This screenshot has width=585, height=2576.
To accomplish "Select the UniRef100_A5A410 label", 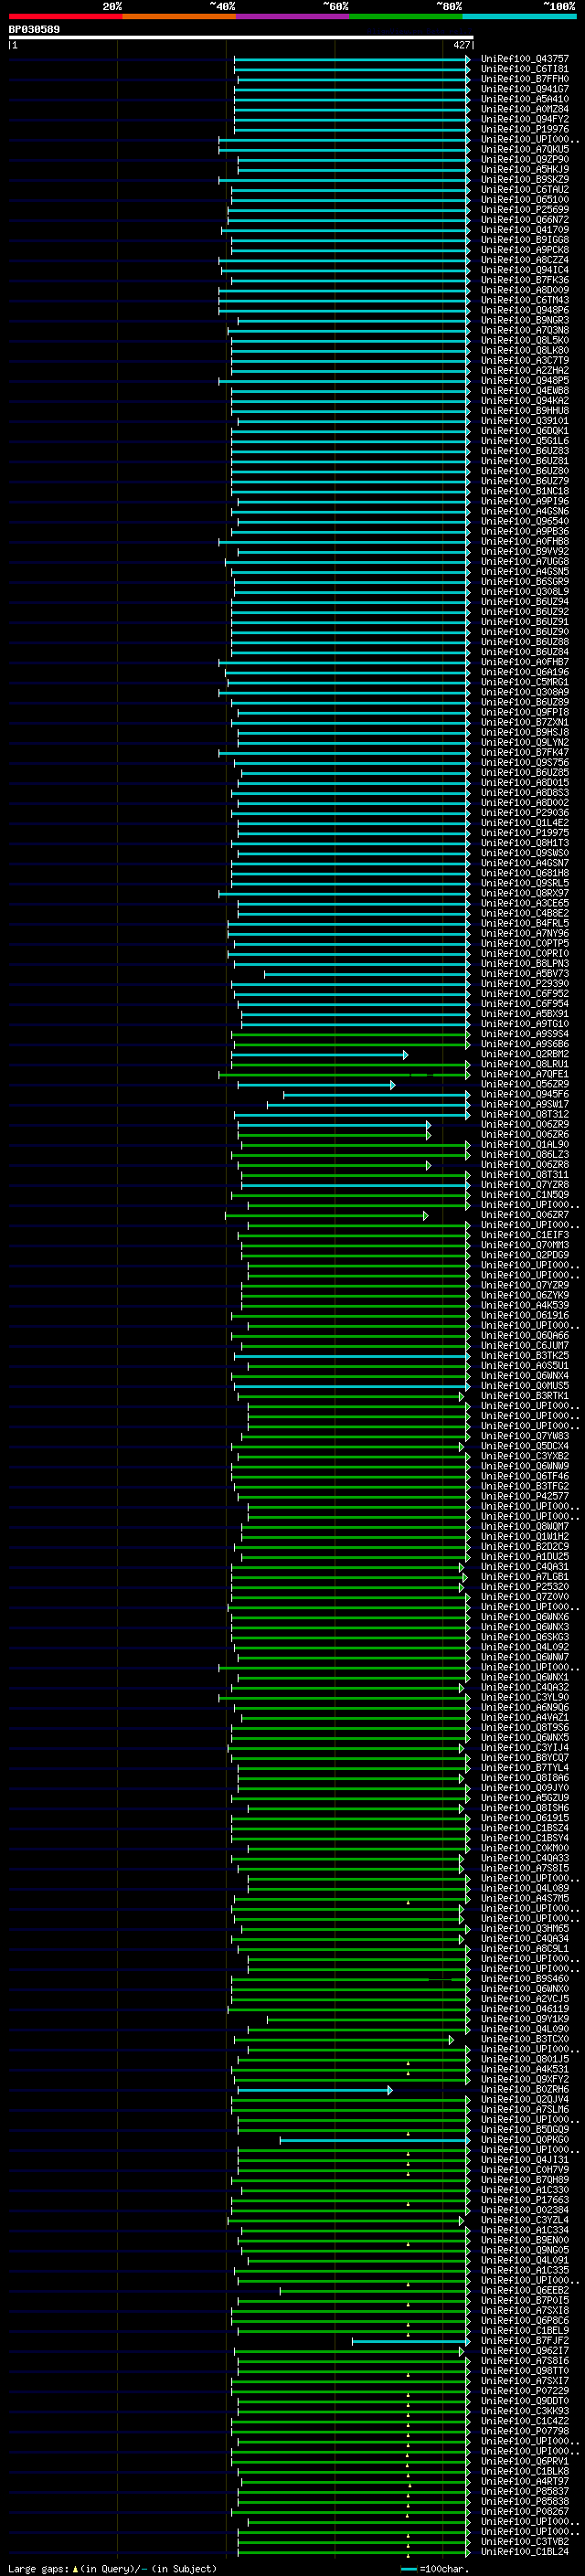I will (524, 99).
